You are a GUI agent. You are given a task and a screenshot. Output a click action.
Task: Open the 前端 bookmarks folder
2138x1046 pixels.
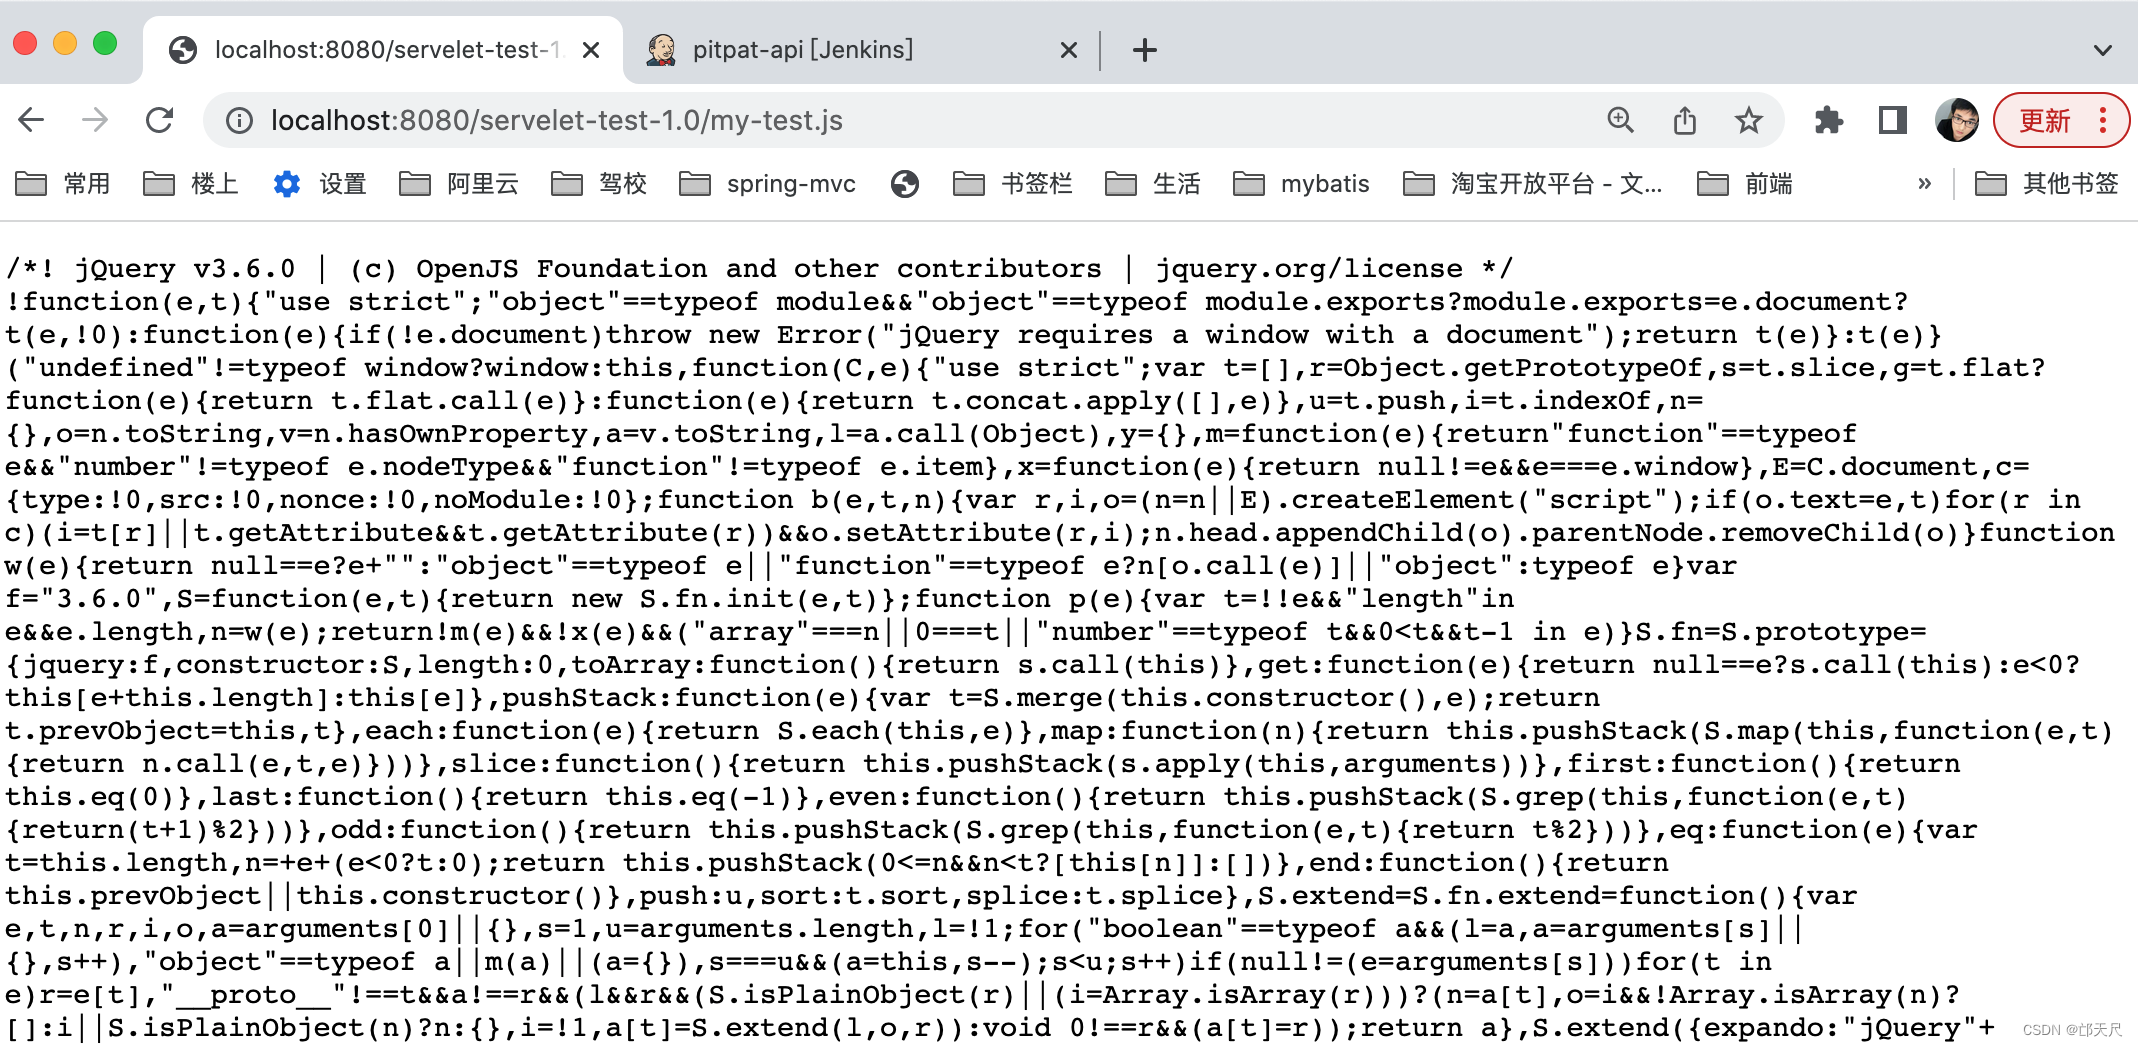pyautogui.click(x=1745, y=184)
